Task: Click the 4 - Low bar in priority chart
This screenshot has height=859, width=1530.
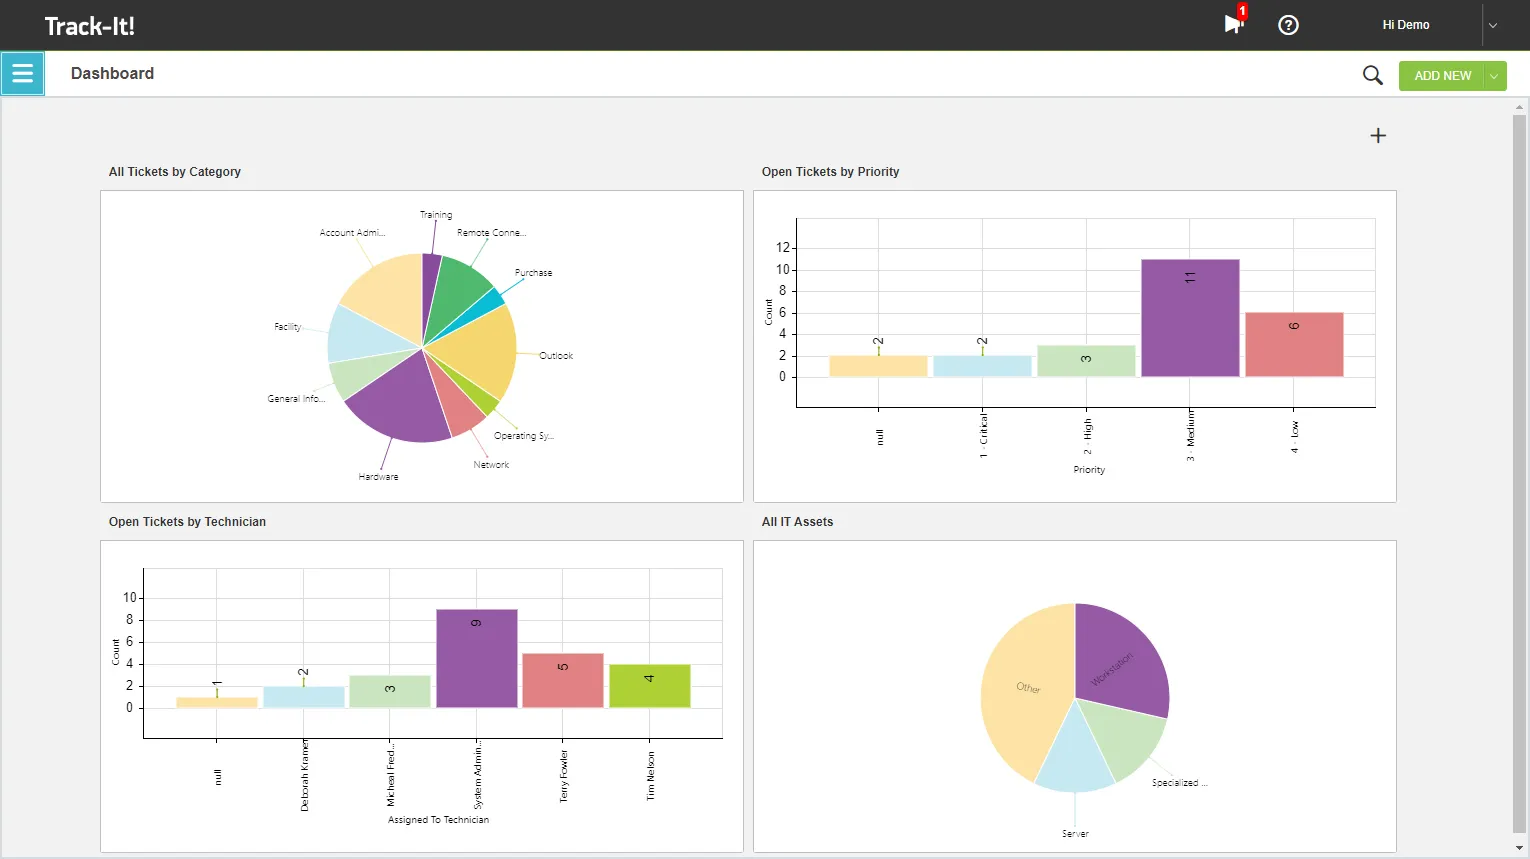Action: tap(1294, 343)
